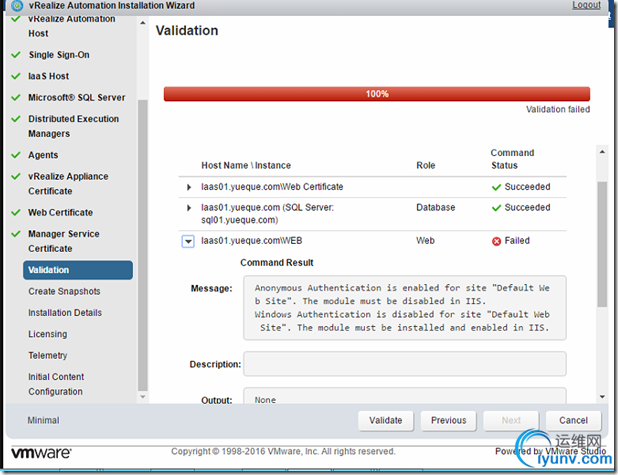
Task: Select the Licensing step
Action: click(x=48, y=334)
